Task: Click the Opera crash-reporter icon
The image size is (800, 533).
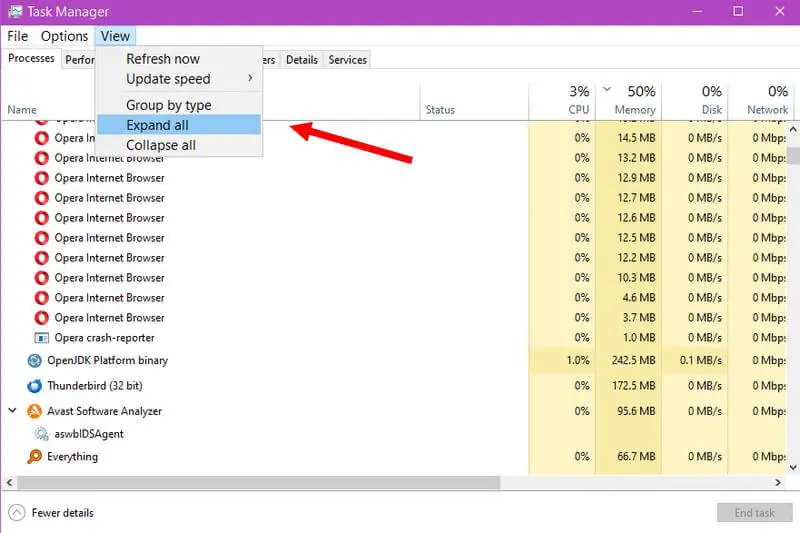Action: pyautogui.click(x=41, y=338)
